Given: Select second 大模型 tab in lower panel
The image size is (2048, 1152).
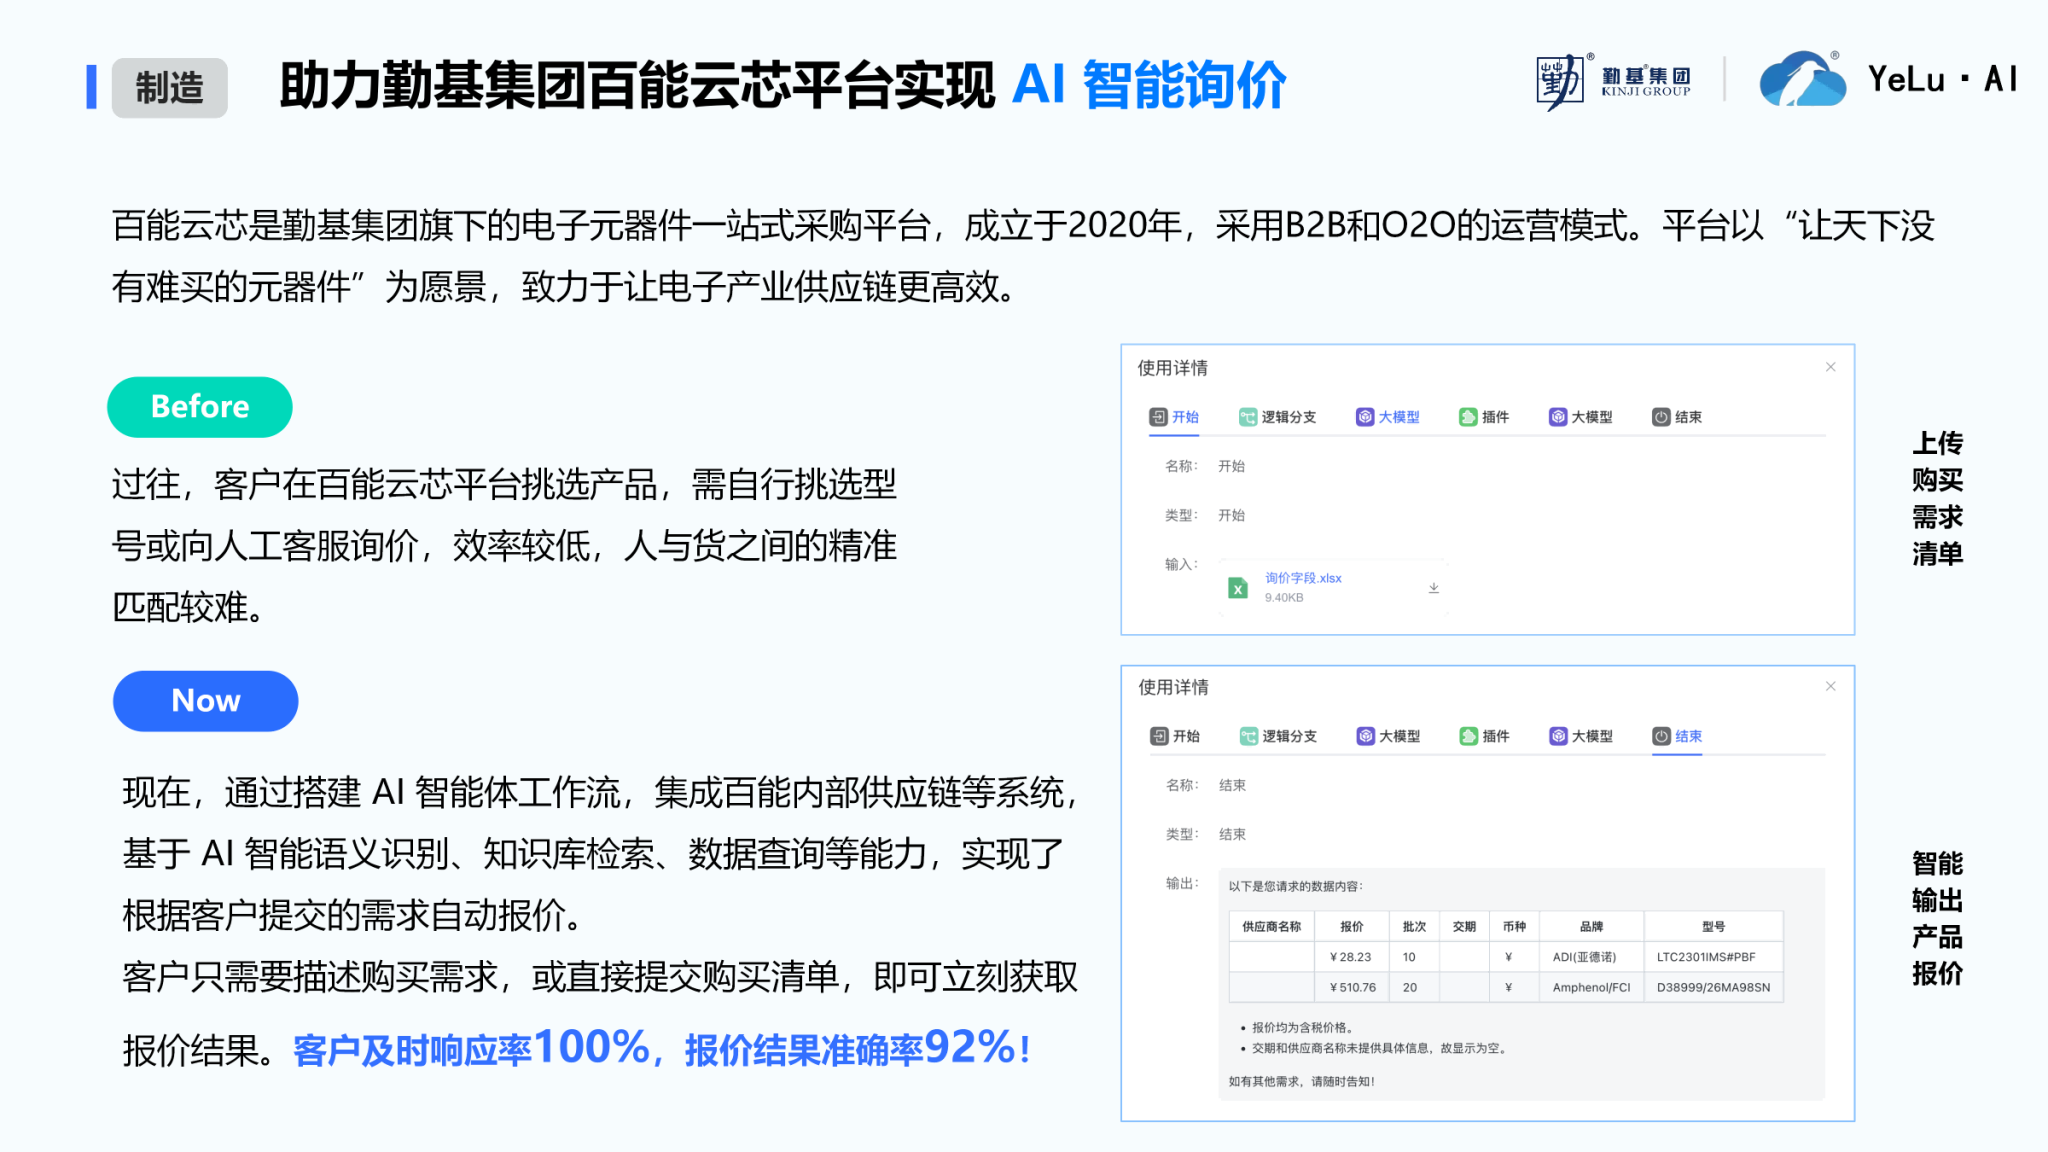Looking at the screenshot, I should [x=1581, y=736].
